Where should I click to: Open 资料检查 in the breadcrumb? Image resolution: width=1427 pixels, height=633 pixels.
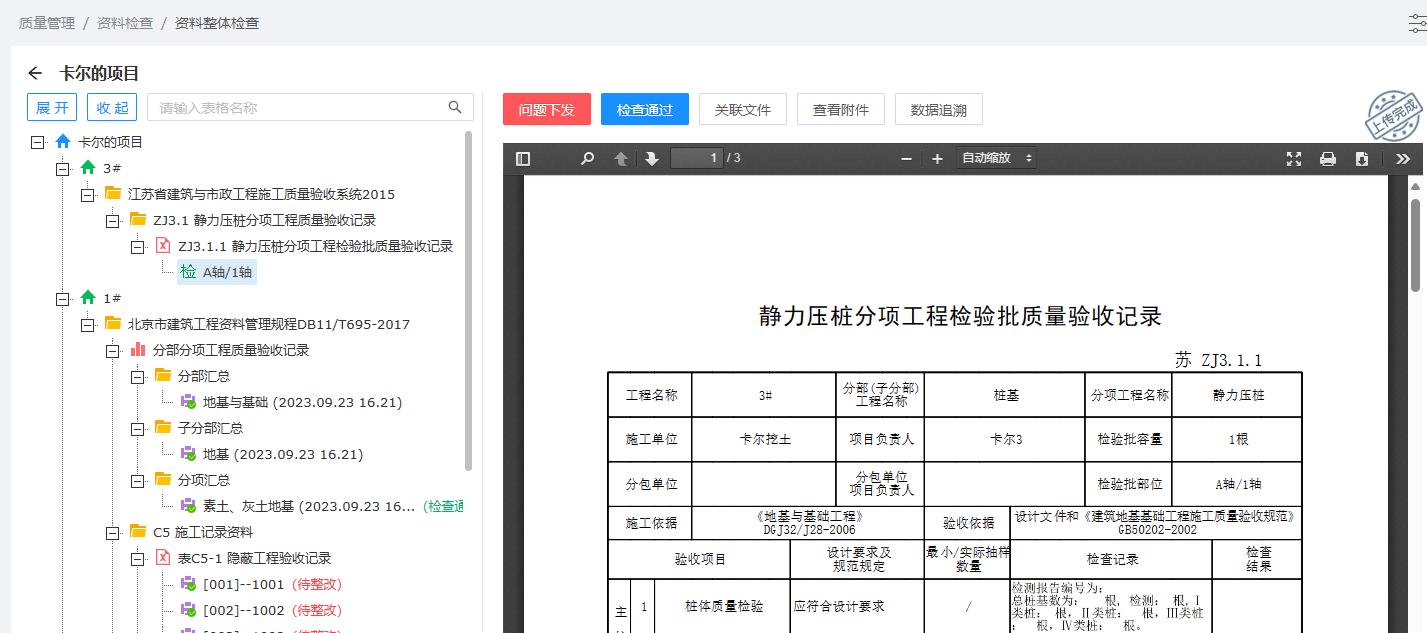point(125,22)
